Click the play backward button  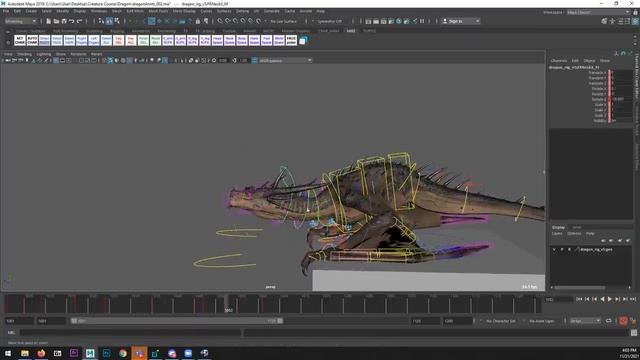pos(602,299)
